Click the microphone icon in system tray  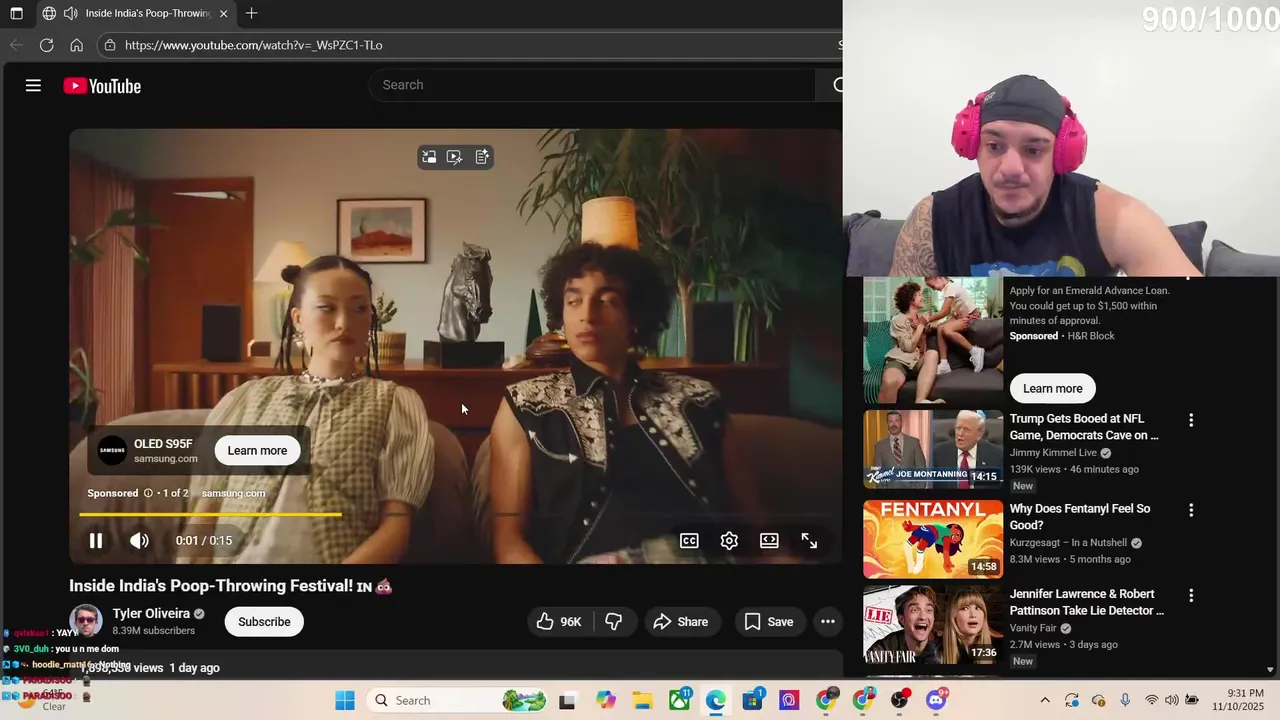(1125, 701)
